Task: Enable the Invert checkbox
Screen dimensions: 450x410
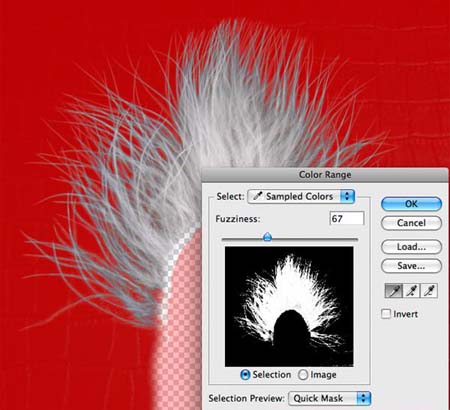Action: tap(386, 314)
